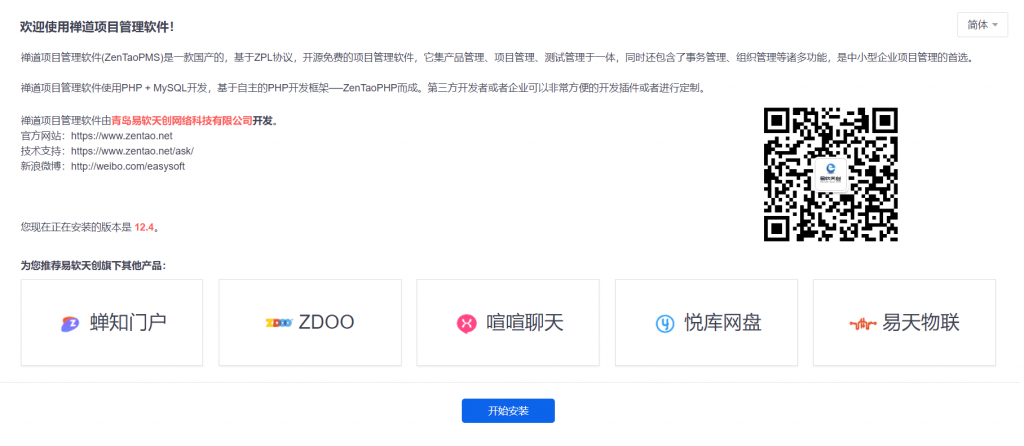Click the 喧喧聊天 pink chat icon
Image resolution: width=1024 pixels, height=446 pixels.
coord(466,323)
